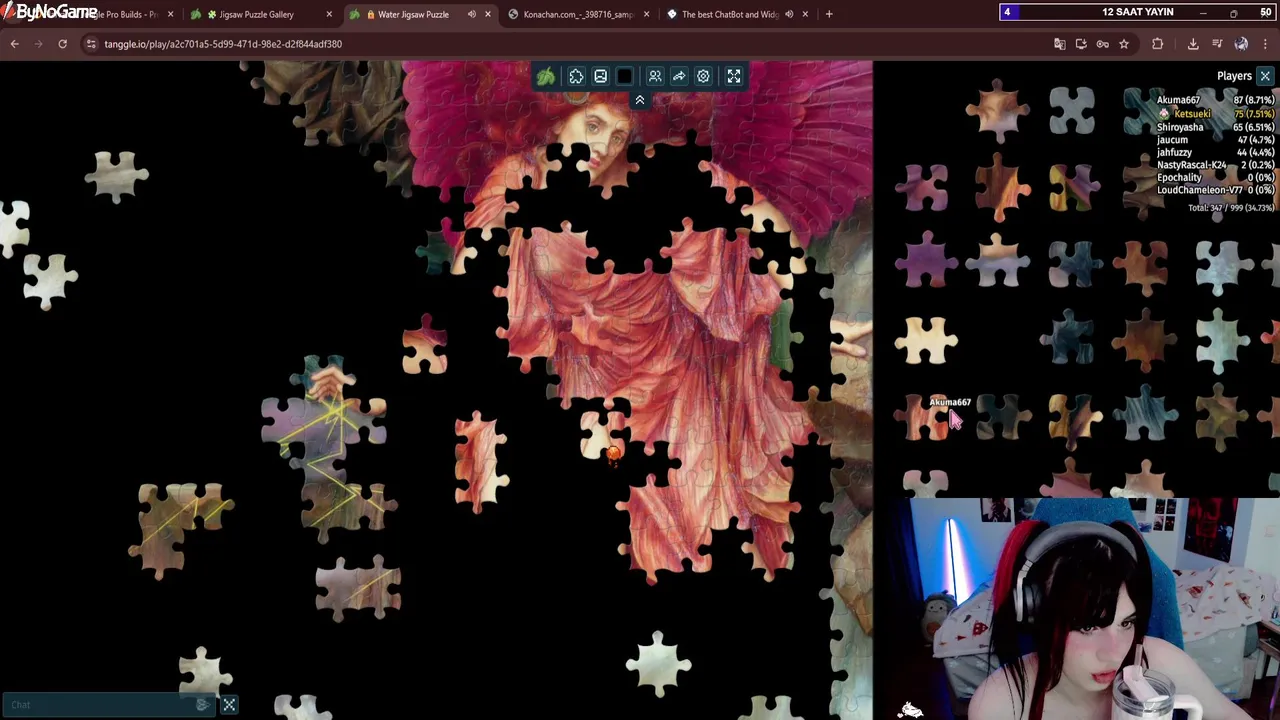Click player name Ketsueki
The width and height of the screenshot is (1280, 720).
pos(1192,114)
